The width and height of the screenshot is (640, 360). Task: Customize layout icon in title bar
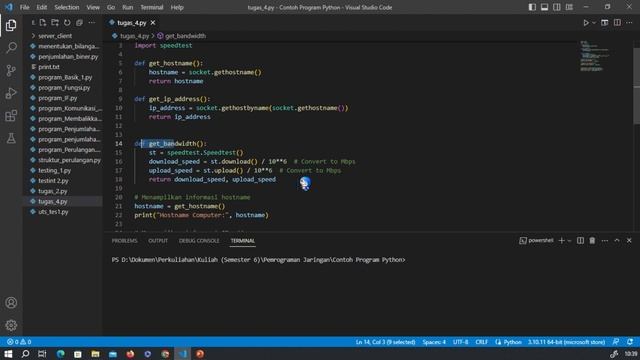569,7
